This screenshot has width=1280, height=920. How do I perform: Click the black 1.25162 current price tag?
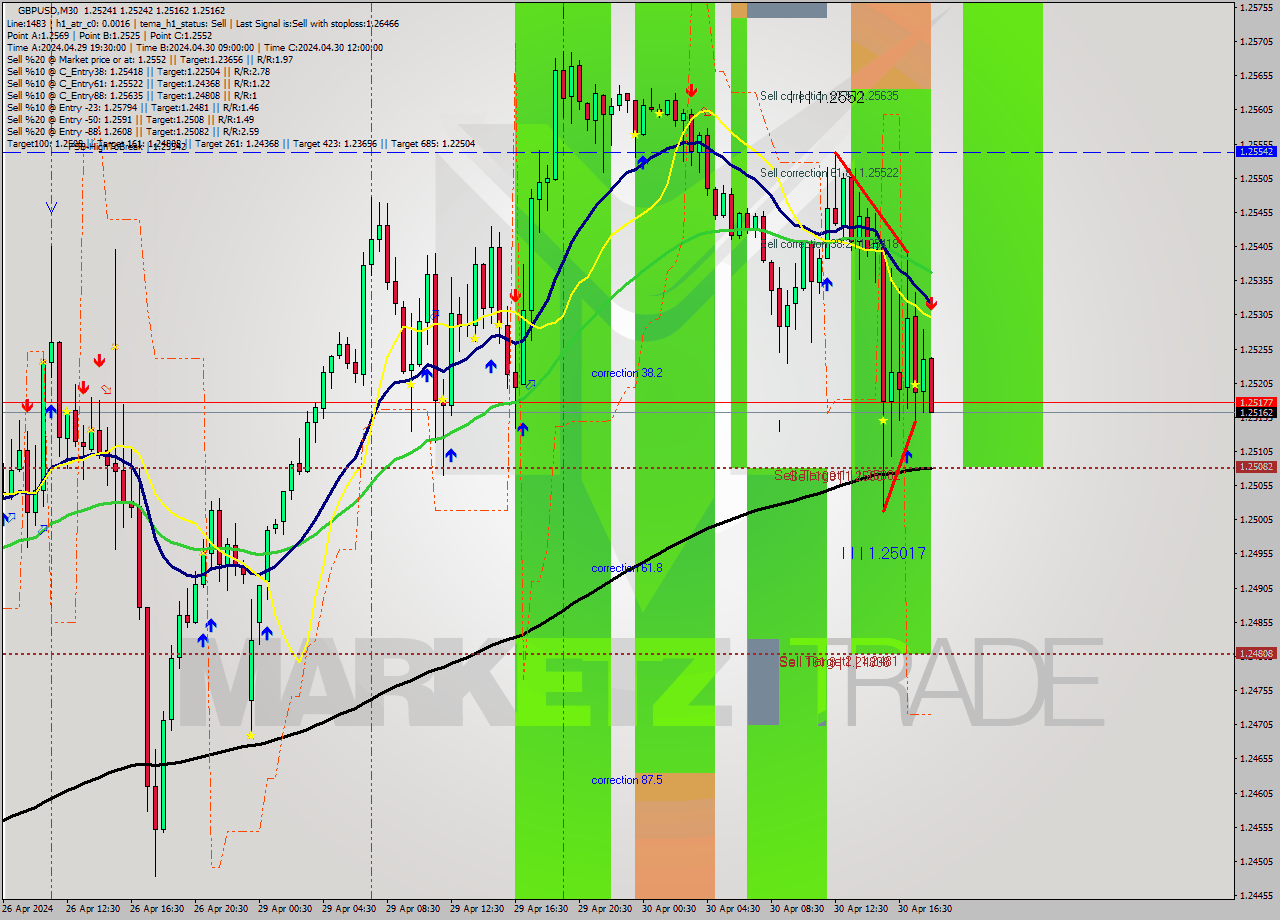[1256, 412]
